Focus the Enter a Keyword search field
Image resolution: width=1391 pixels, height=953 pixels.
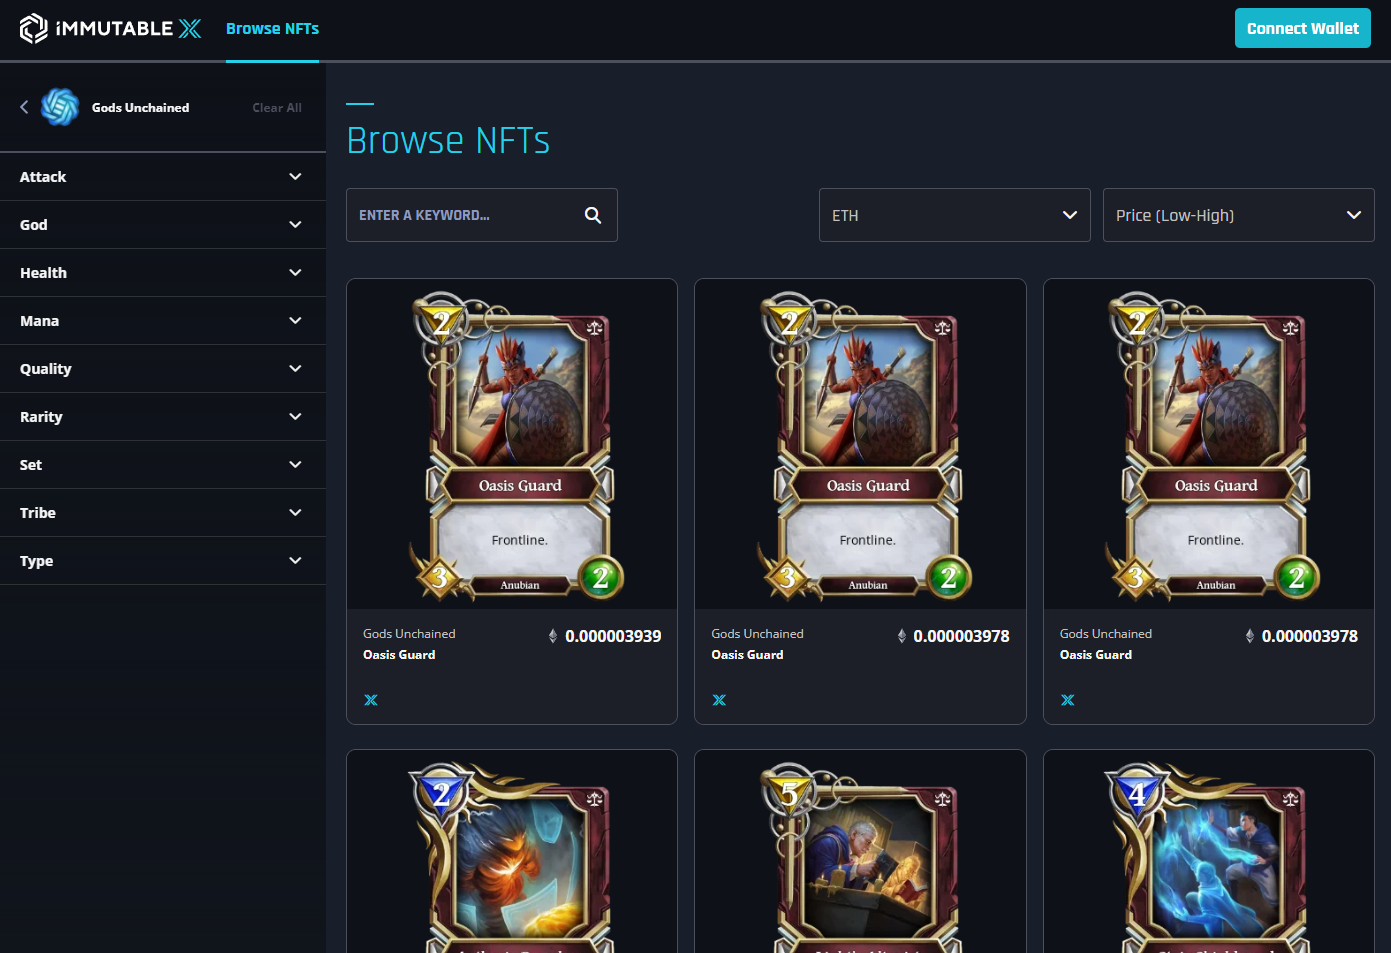pyautogui.click(x=482, y=215)
